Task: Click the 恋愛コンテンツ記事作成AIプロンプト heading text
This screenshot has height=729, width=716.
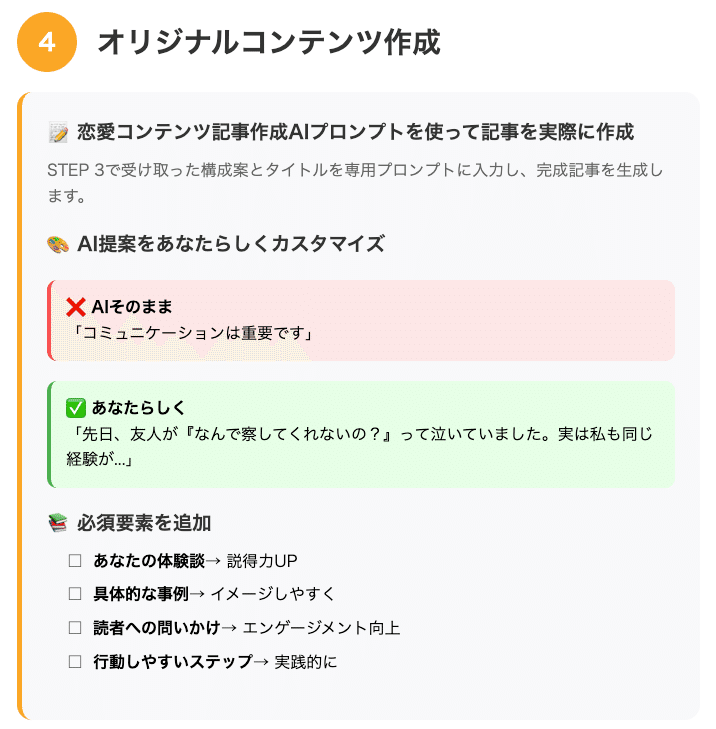Action: tap(355, 133)
